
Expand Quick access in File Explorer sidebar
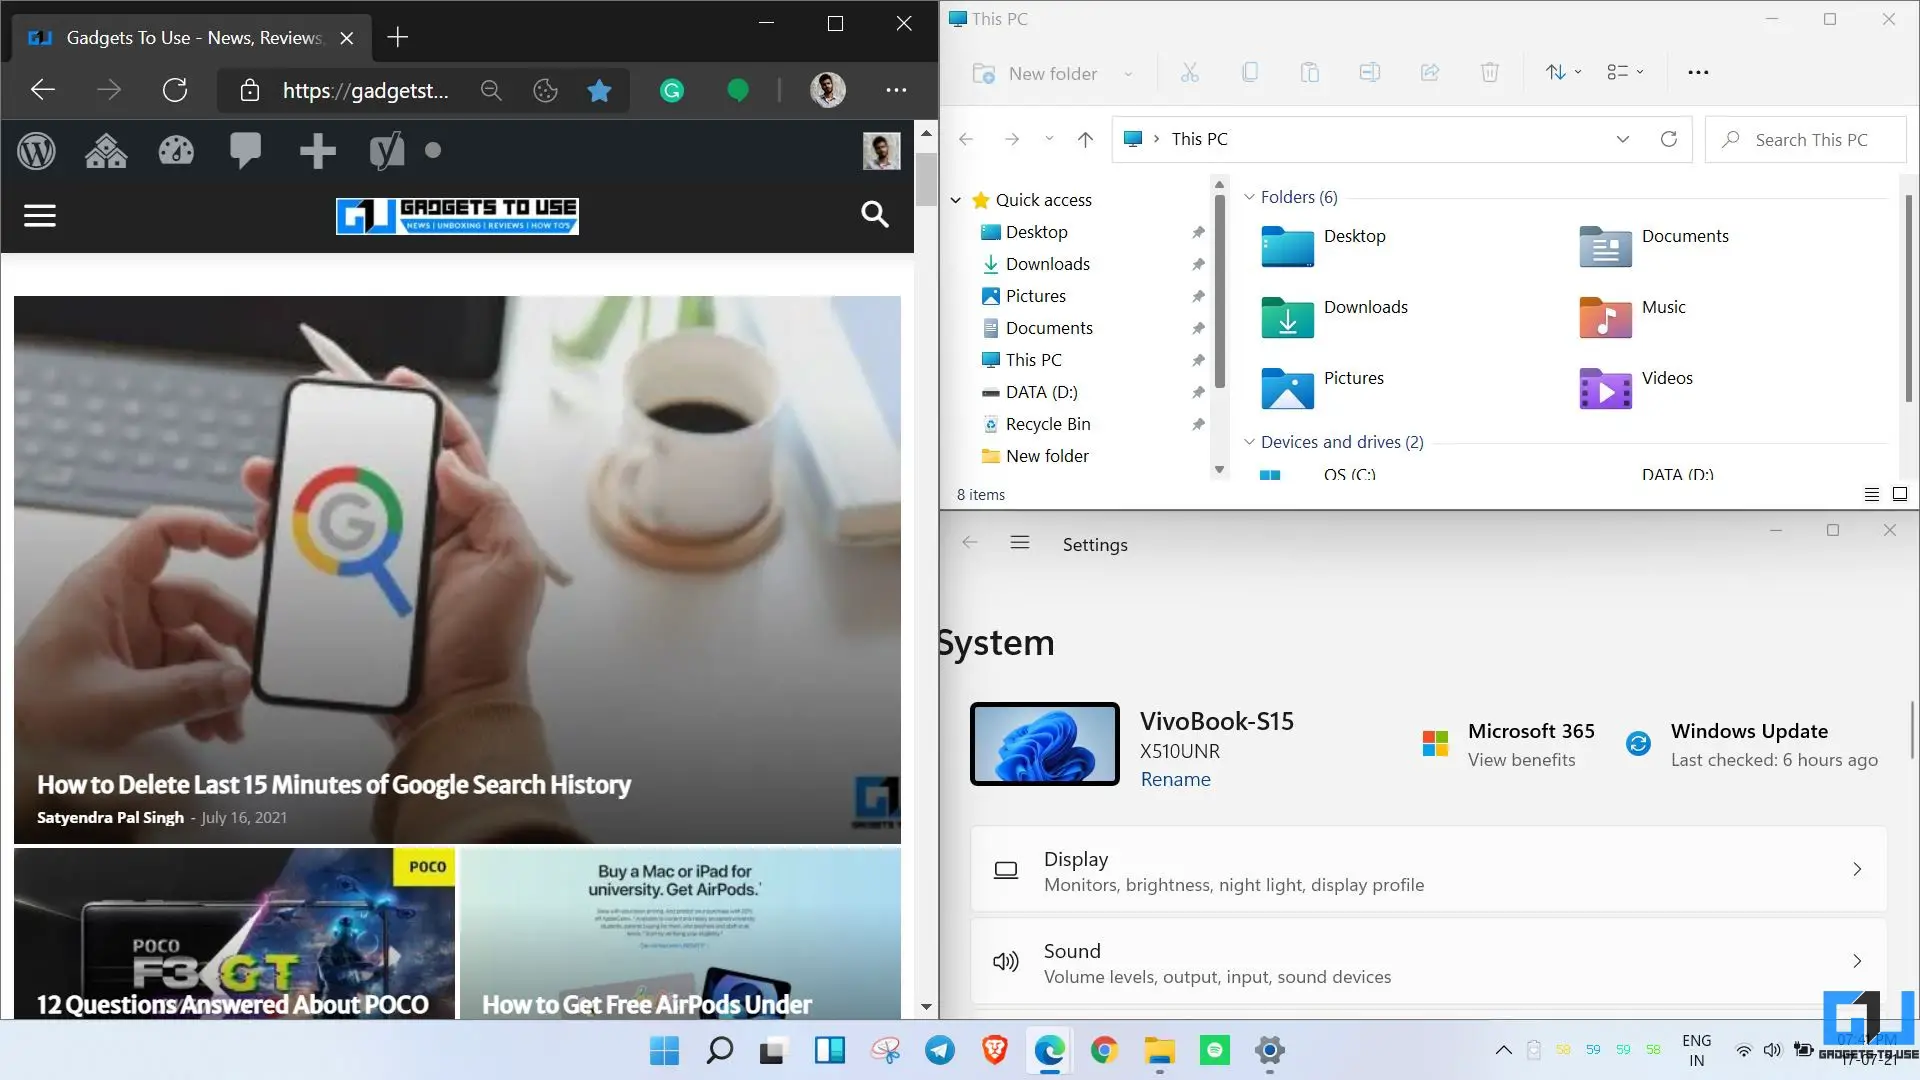pos(953,199)
